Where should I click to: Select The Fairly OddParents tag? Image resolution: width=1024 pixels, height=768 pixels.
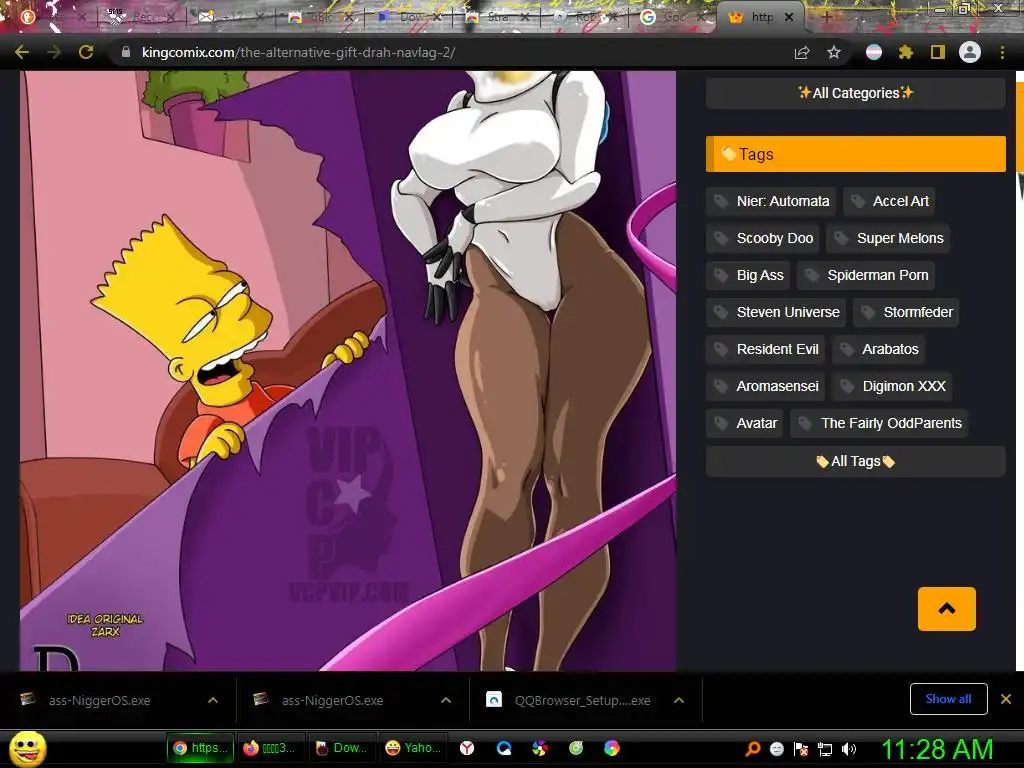(879, 423)
